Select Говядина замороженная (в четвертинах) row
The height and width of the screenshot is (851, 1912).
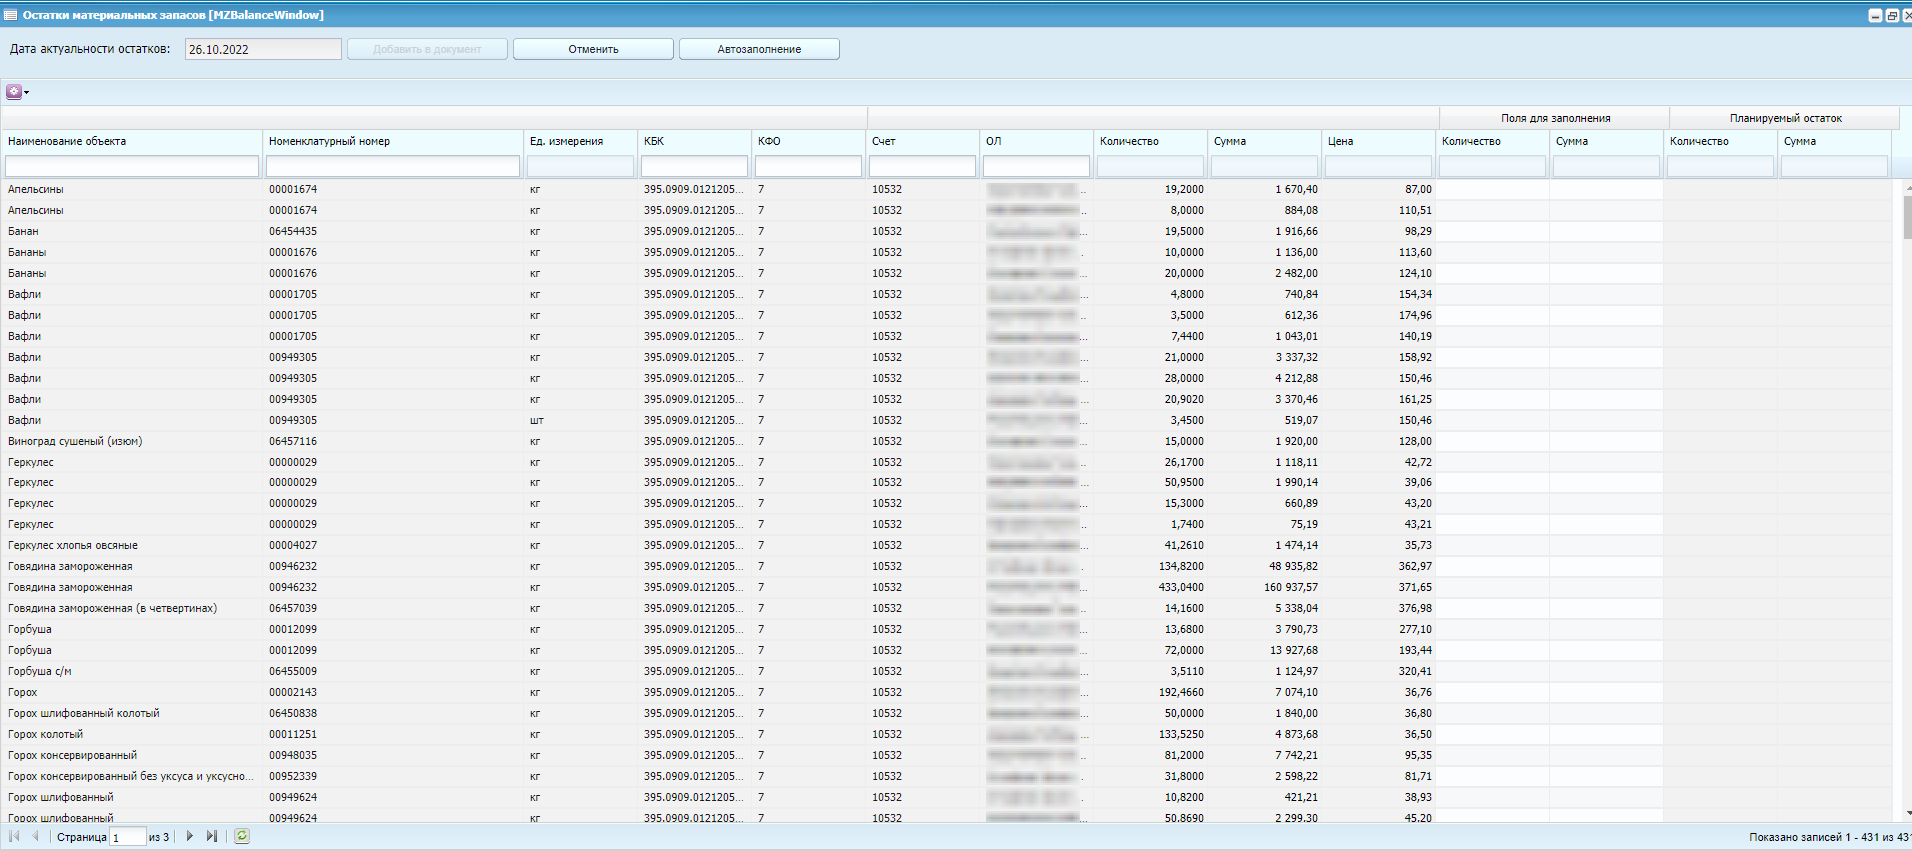947,608
